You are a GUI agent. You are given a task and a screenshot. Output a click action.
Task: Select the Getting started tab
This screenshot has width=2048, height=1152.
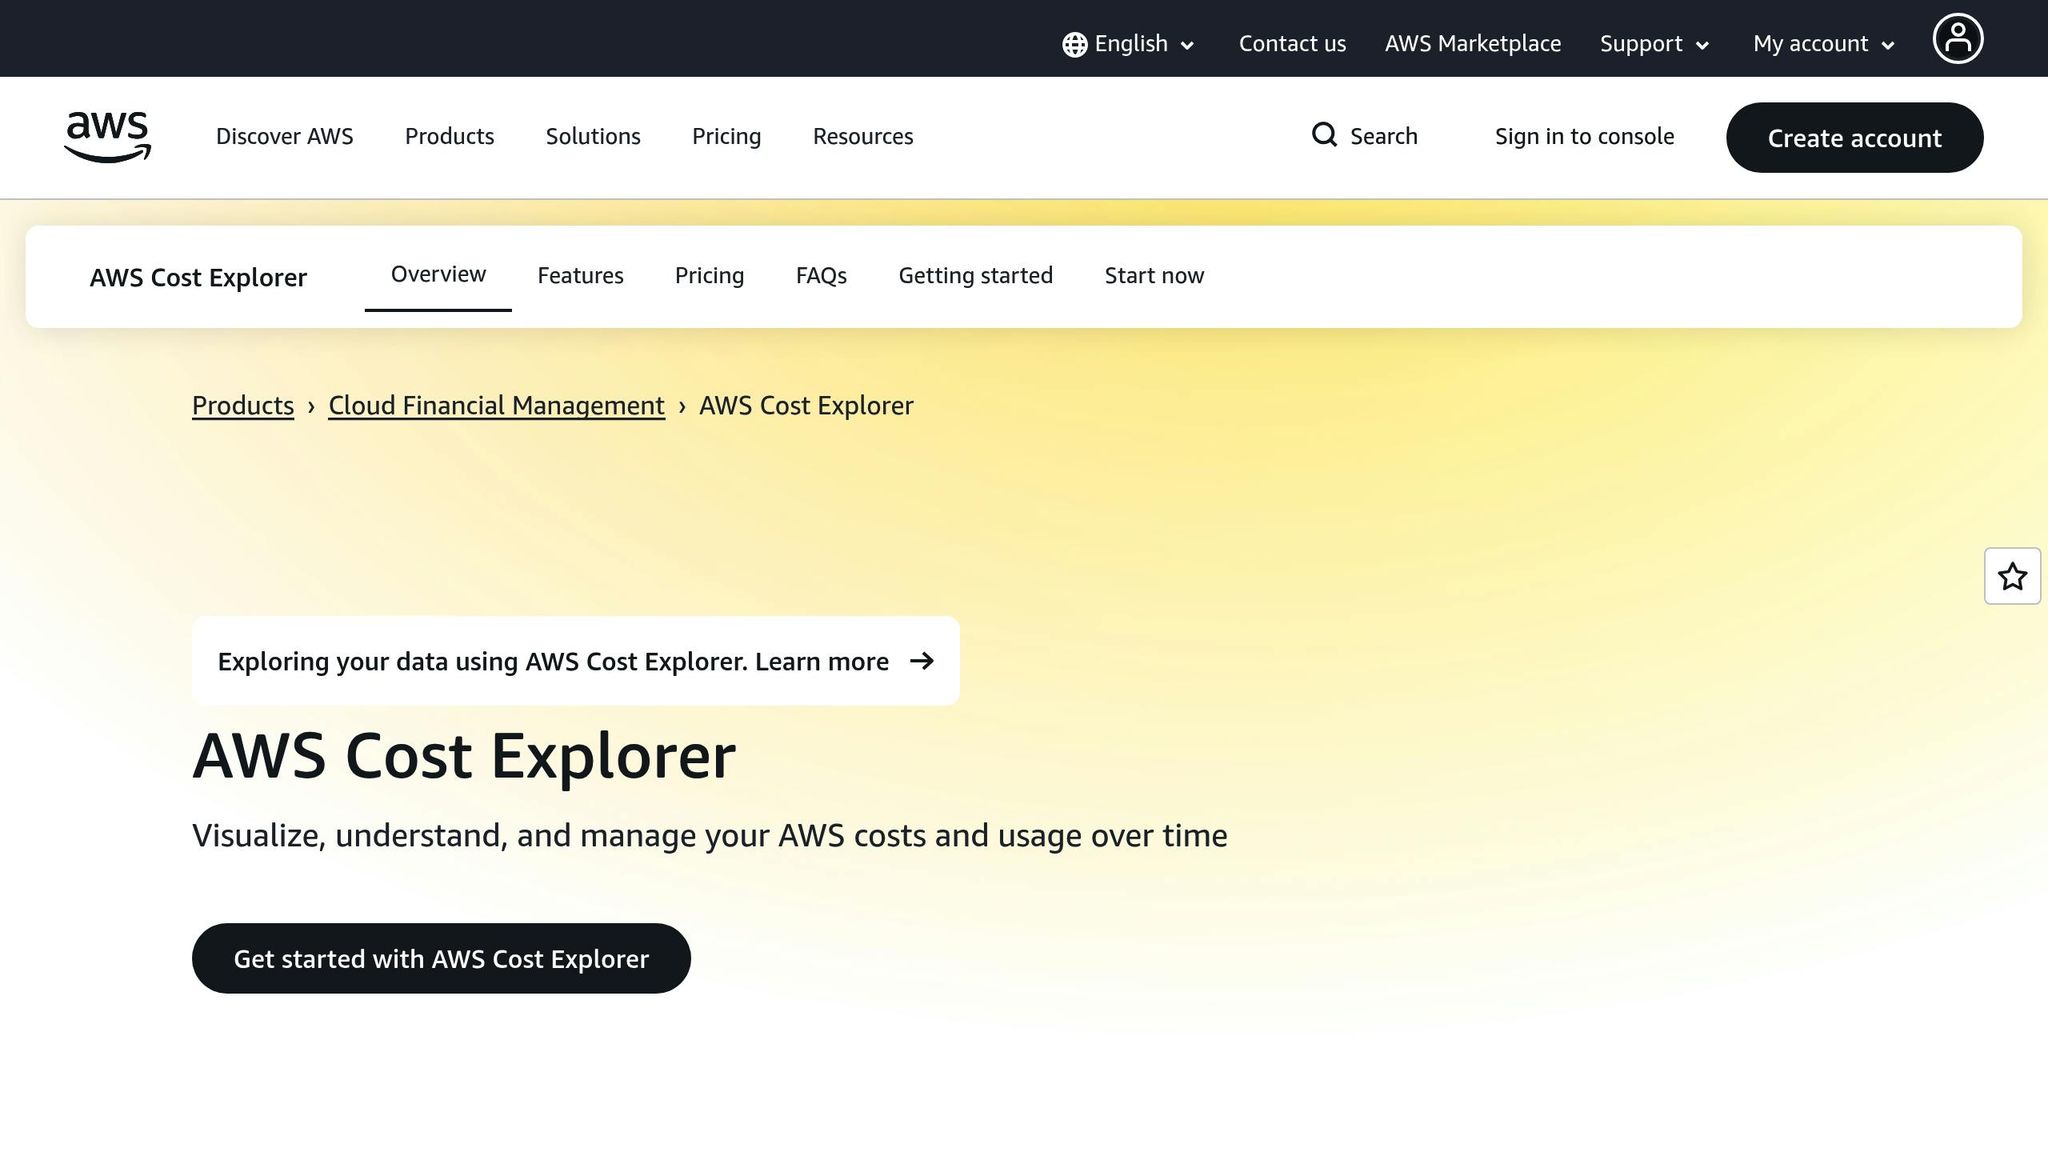(x=975, y=275)
